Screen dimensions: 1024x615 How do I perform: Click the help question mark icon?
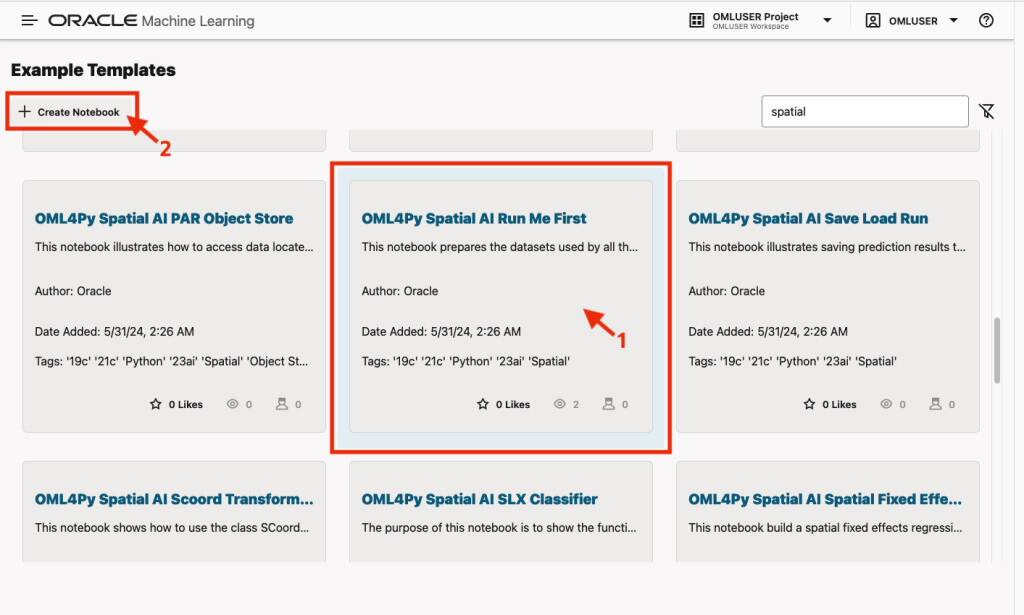coord(986,20)
